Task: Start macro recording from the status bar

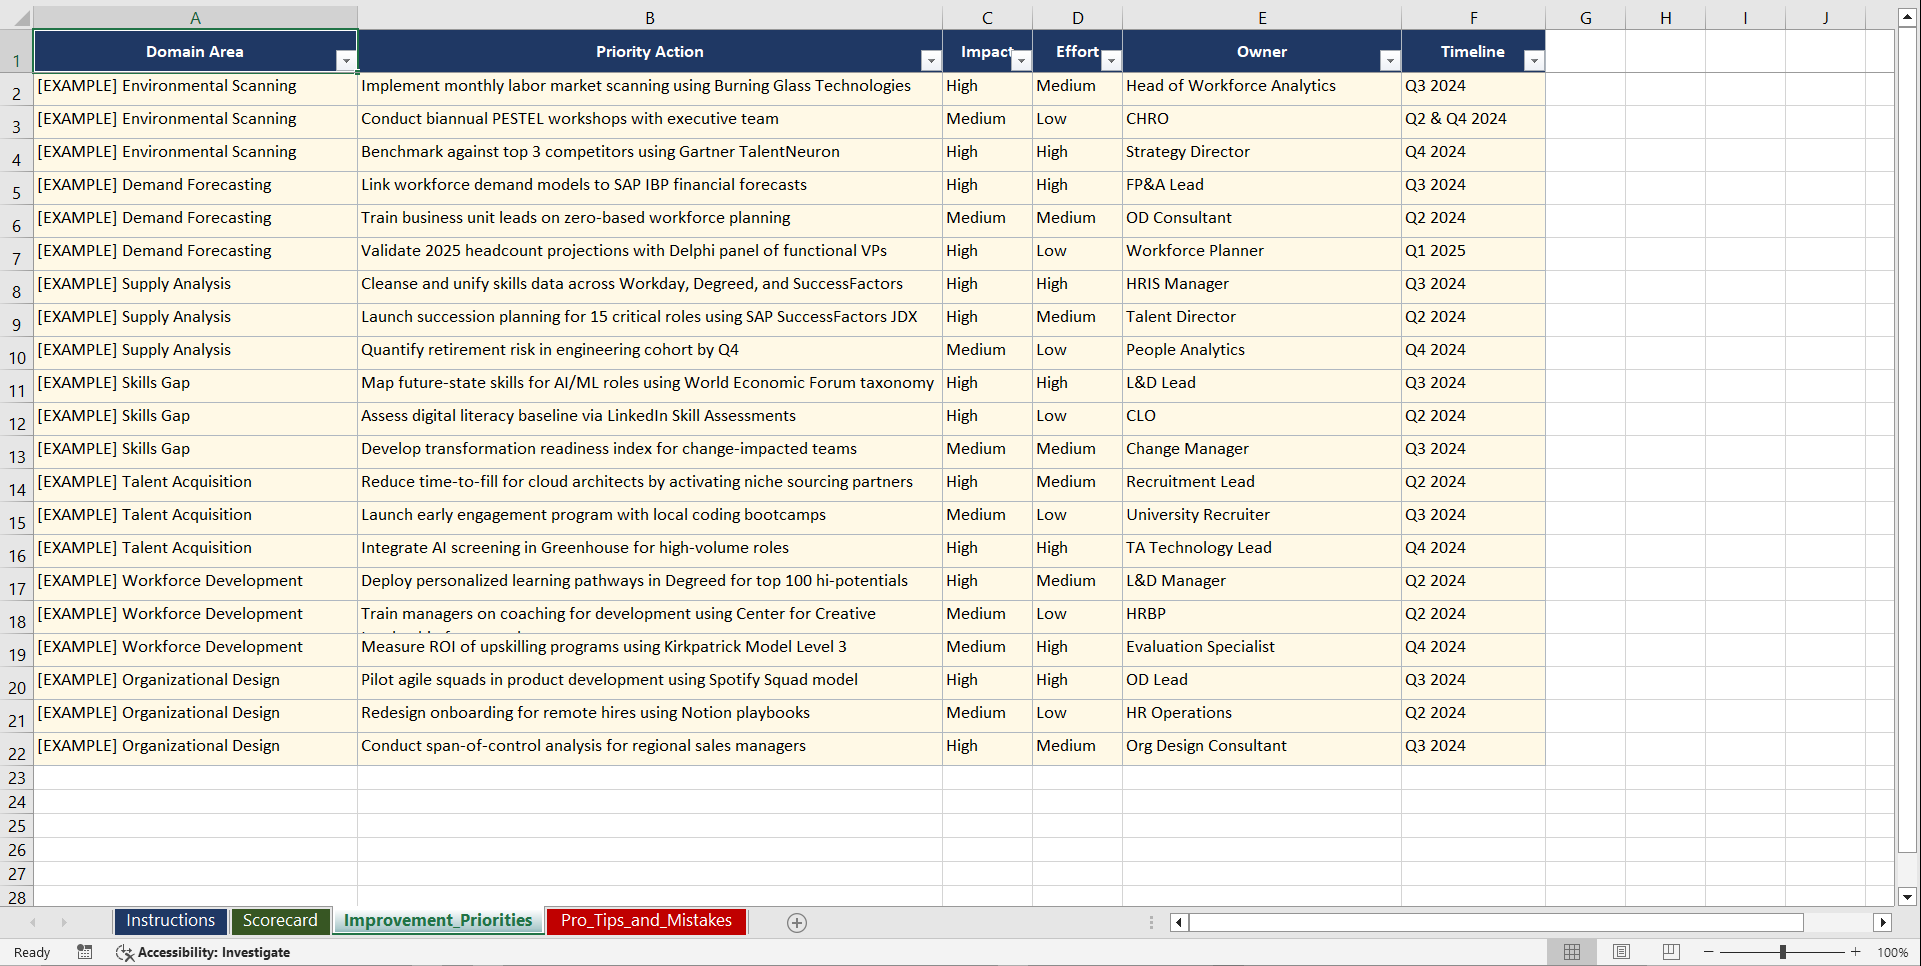Action: (x=85, y=952)
